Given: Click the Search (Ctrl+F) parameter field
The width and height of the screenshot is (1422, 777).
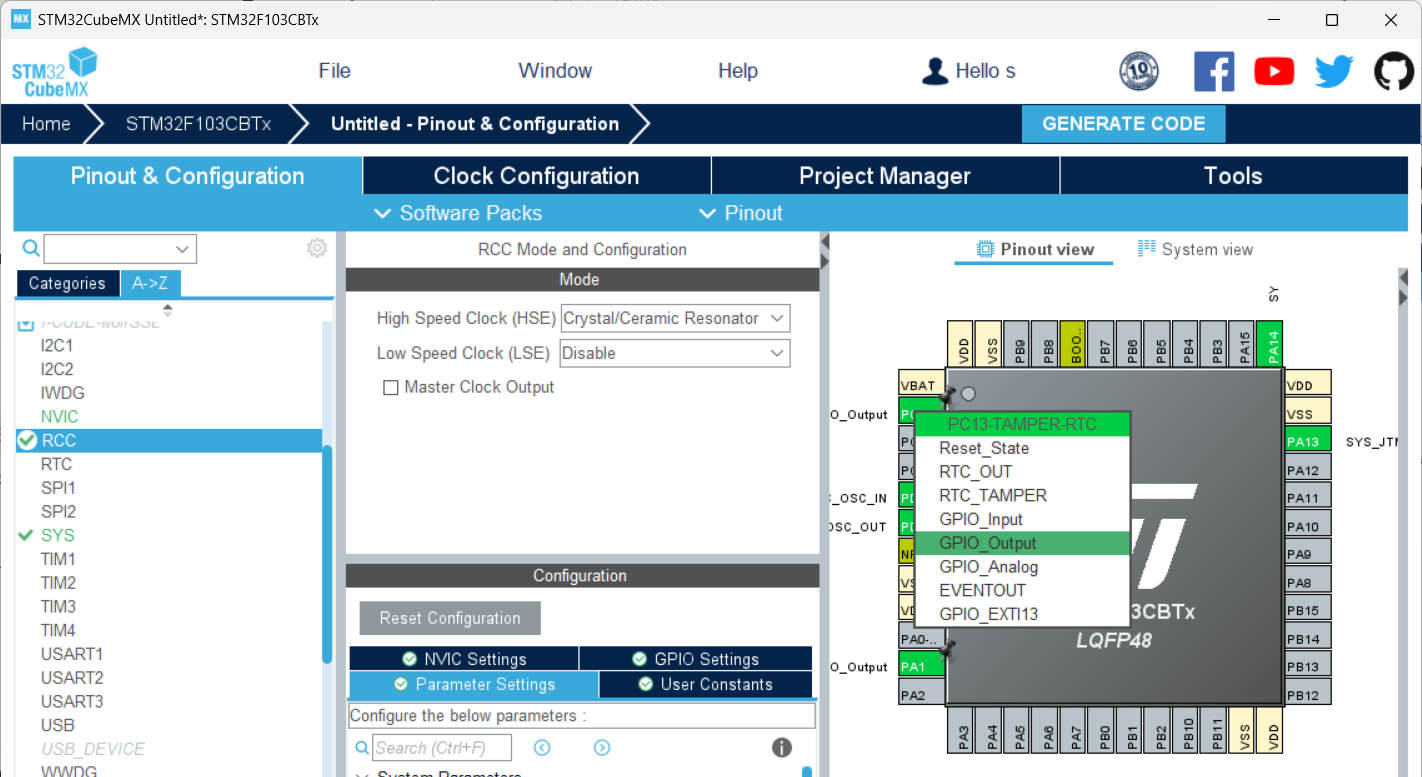Looking at the screenshot, I should point(442,748).
